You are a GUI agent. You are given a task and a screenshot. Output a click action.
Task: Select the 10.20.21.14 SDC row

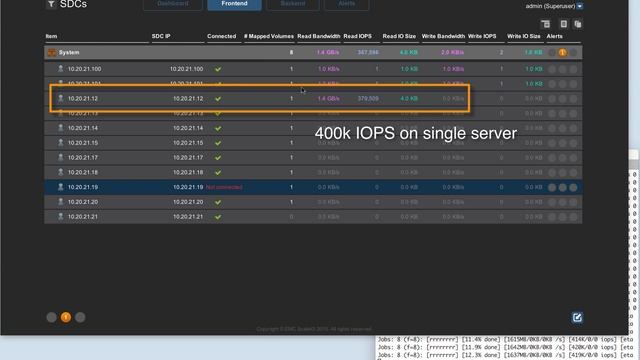click(313, 128)
